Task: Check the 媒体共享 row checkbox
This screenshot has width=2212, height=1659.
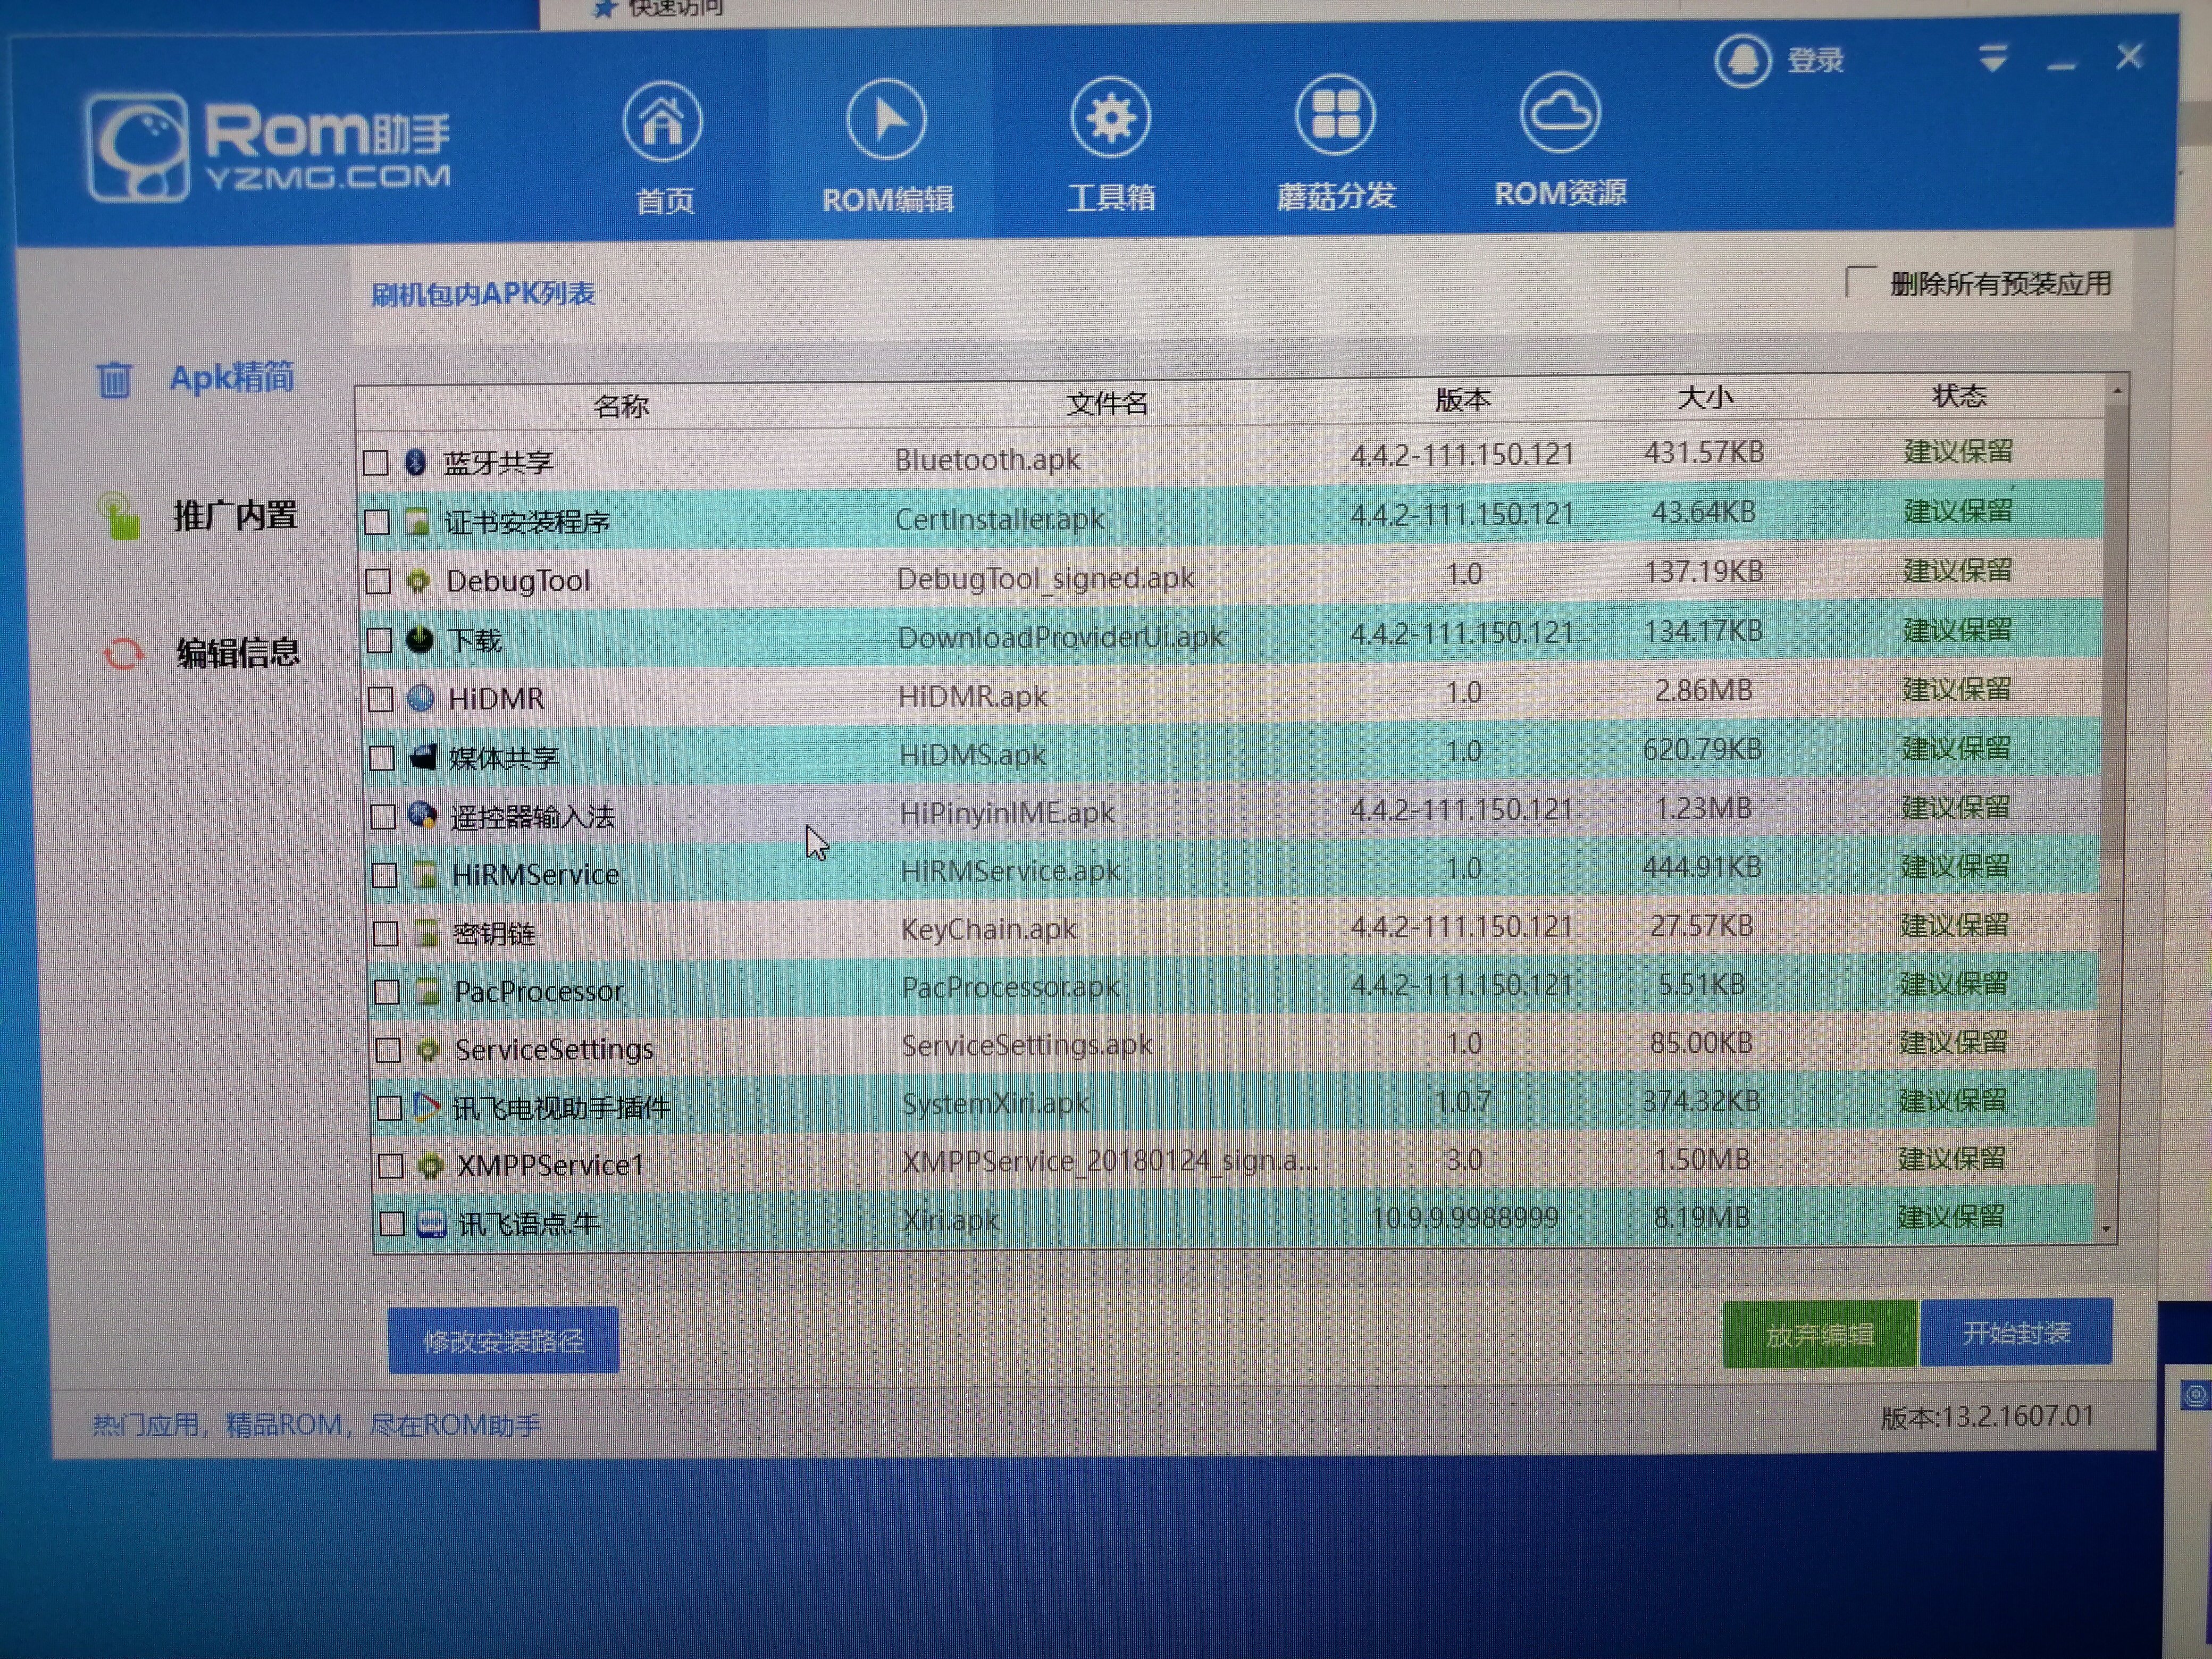Action: tap(381, 758)
